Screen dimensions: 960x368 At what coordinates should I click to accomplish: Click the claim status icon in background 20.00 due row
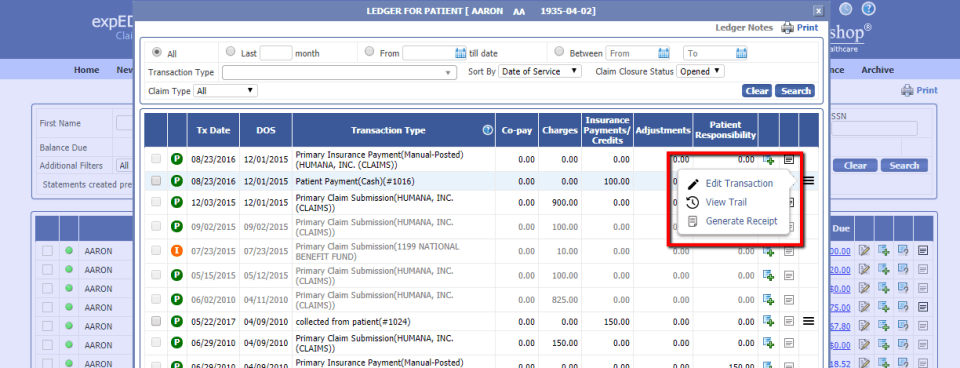pyautogui.click(x=903, y=269)
